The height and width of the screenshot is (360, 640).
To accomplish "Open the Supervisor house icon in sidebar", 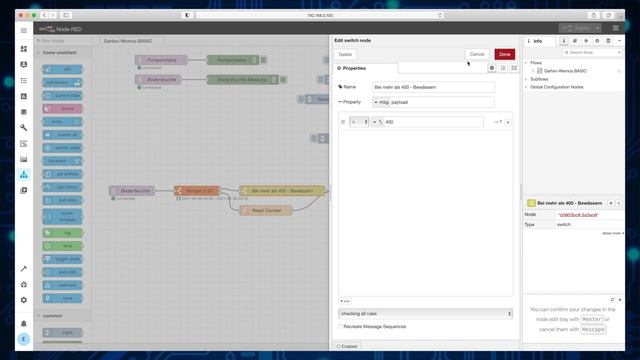I will click(24, 284).
